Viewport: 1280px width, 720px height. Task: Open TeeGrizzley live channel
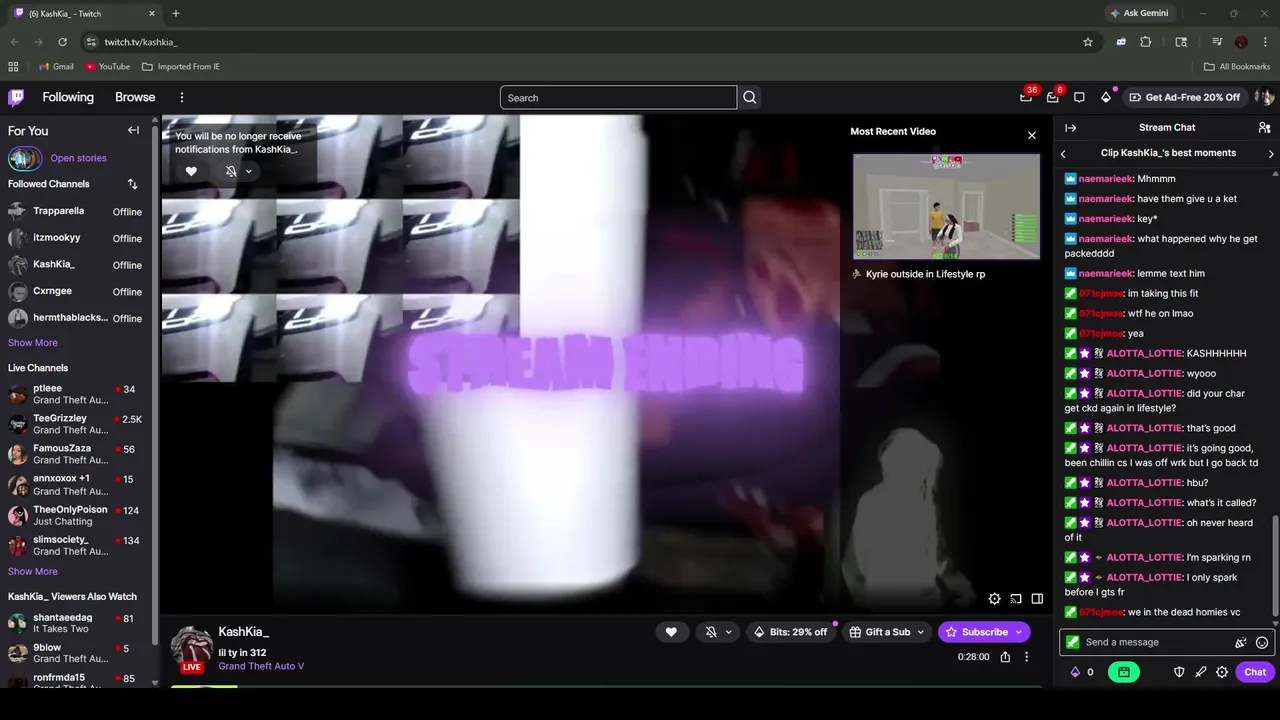(75, 424)
